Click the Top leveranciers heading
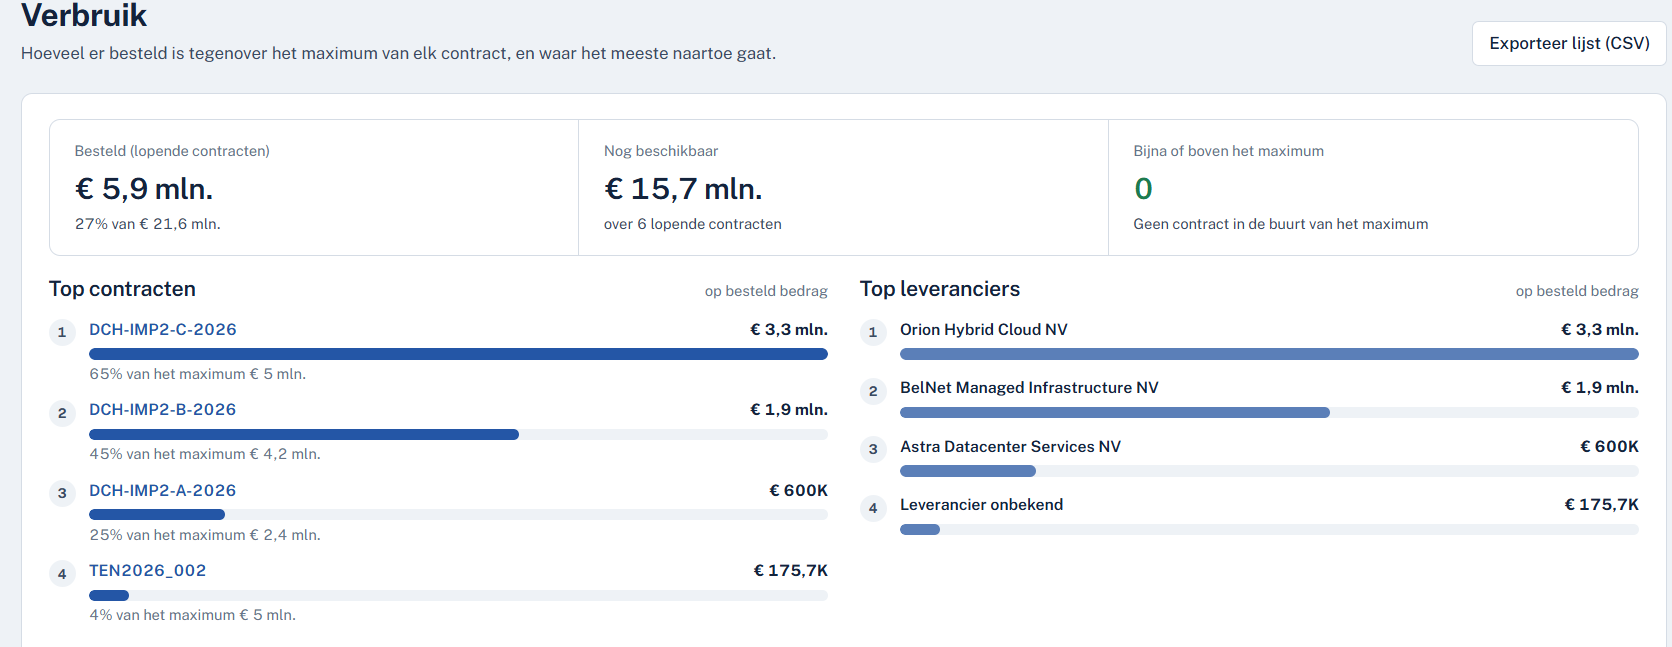Screen dimensions: 1672x647 tap(940, 289)
